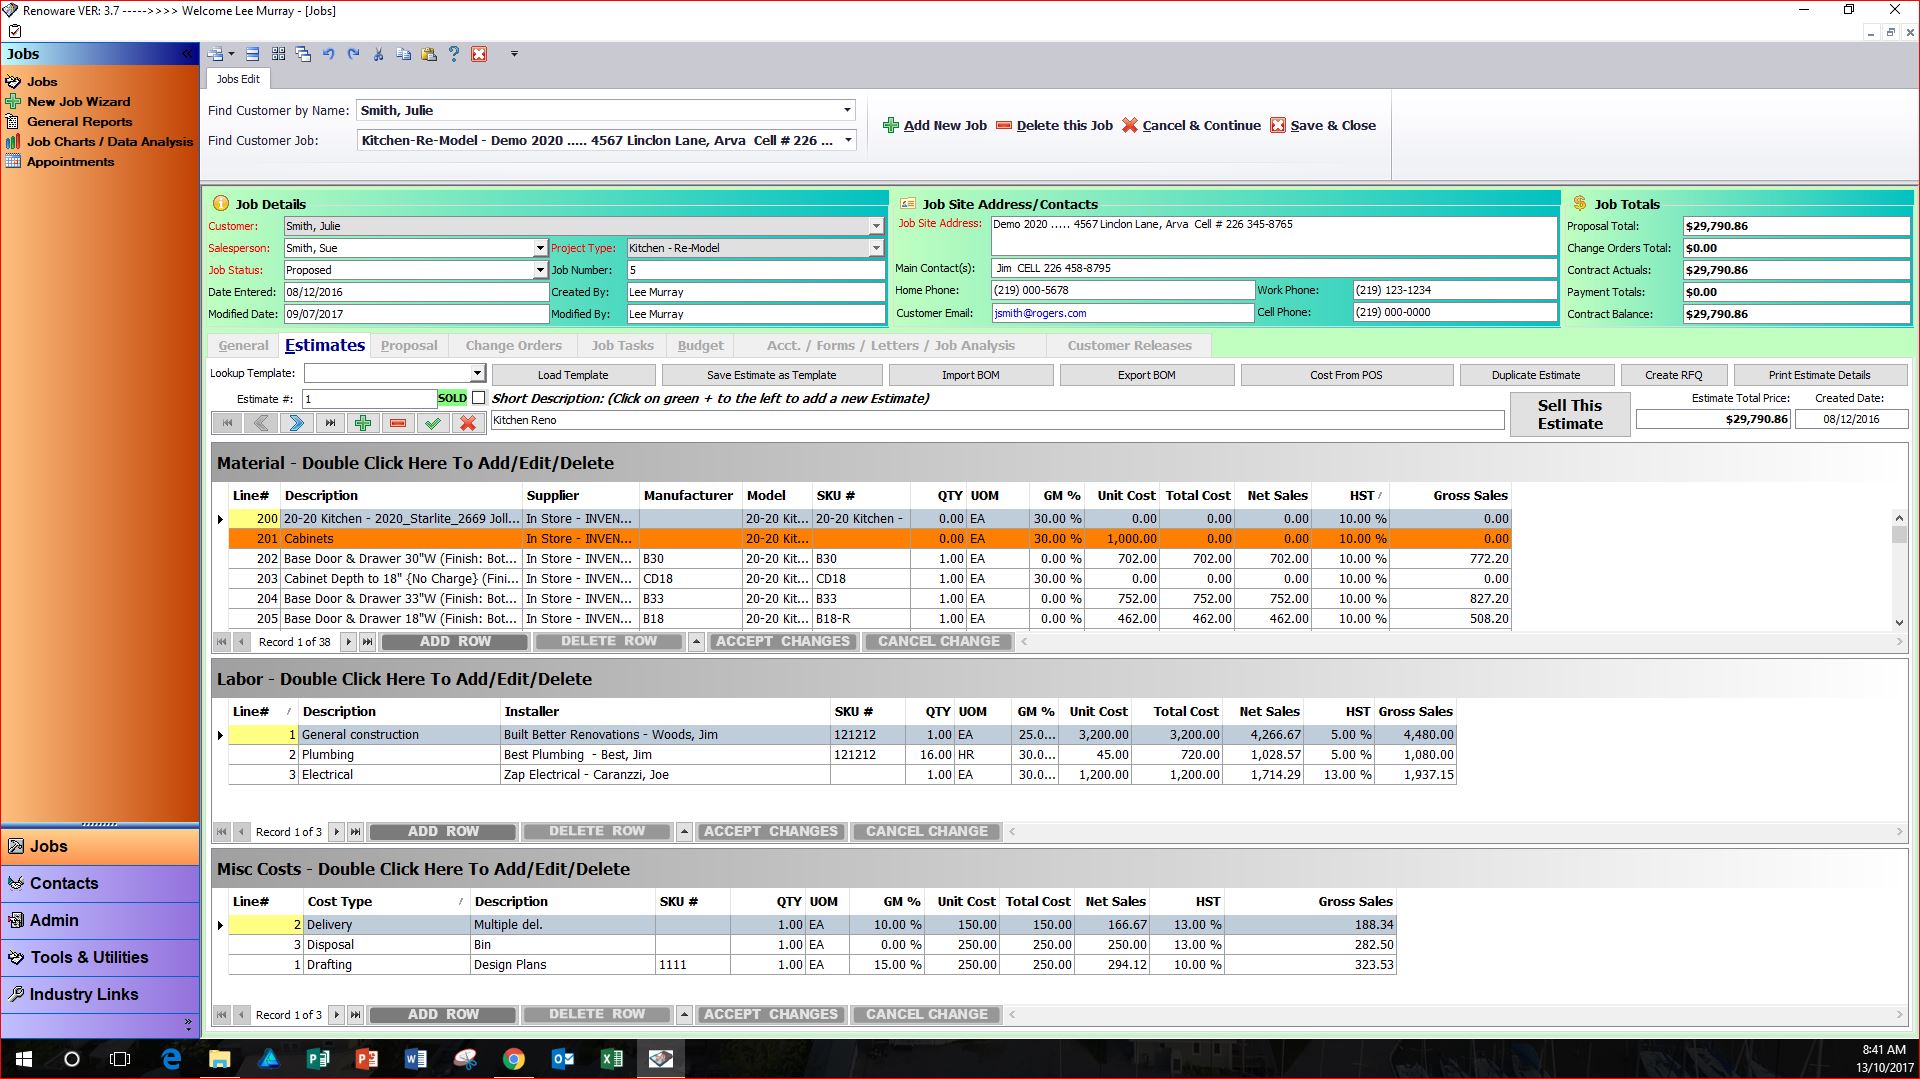Click the undo arrow in the top toolbar
This screenshot has width=1920, height=1079.
coord(328,54)
